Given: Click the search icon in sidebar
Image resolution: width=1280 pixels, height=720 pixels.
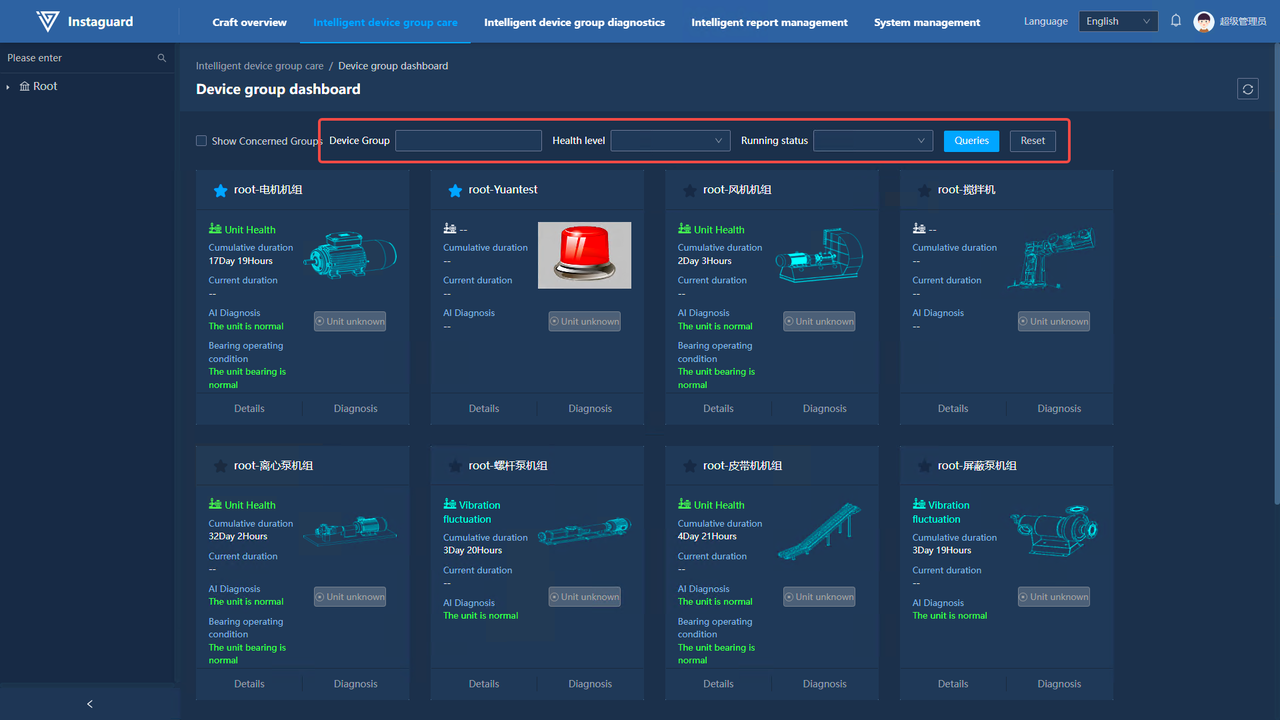Looking at the screenshot, I should [162, 58].
